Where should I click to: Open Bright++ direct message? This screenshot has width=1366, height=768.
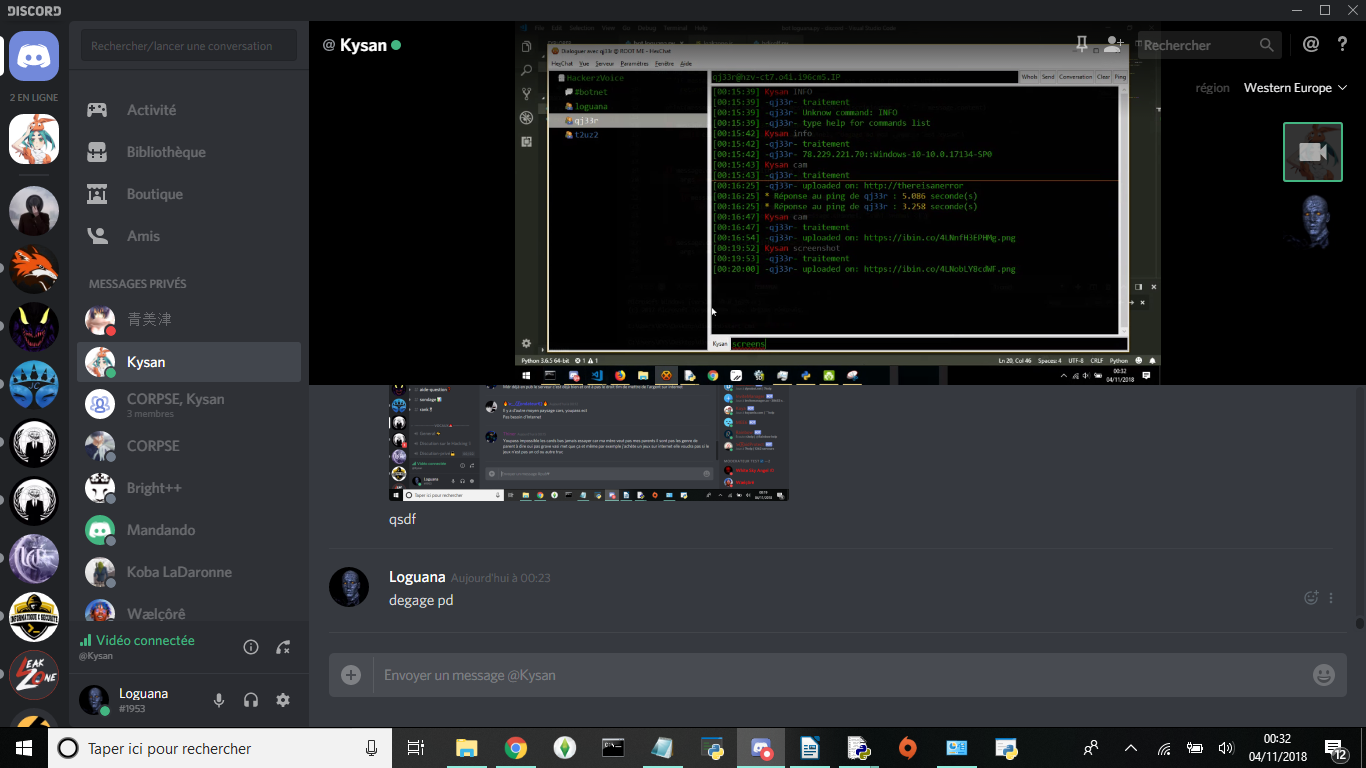click(x=189, y=488)
